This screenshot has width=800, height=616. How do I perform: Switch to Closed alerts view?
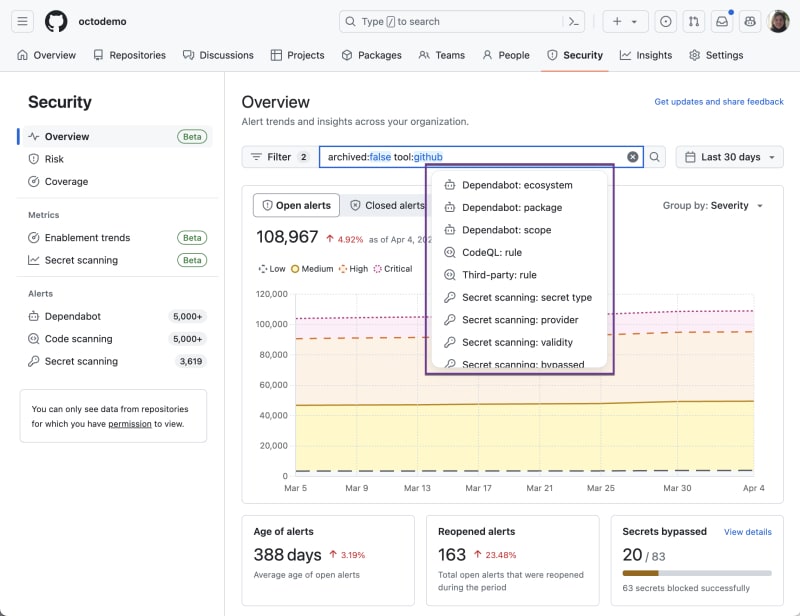[387, 205]
